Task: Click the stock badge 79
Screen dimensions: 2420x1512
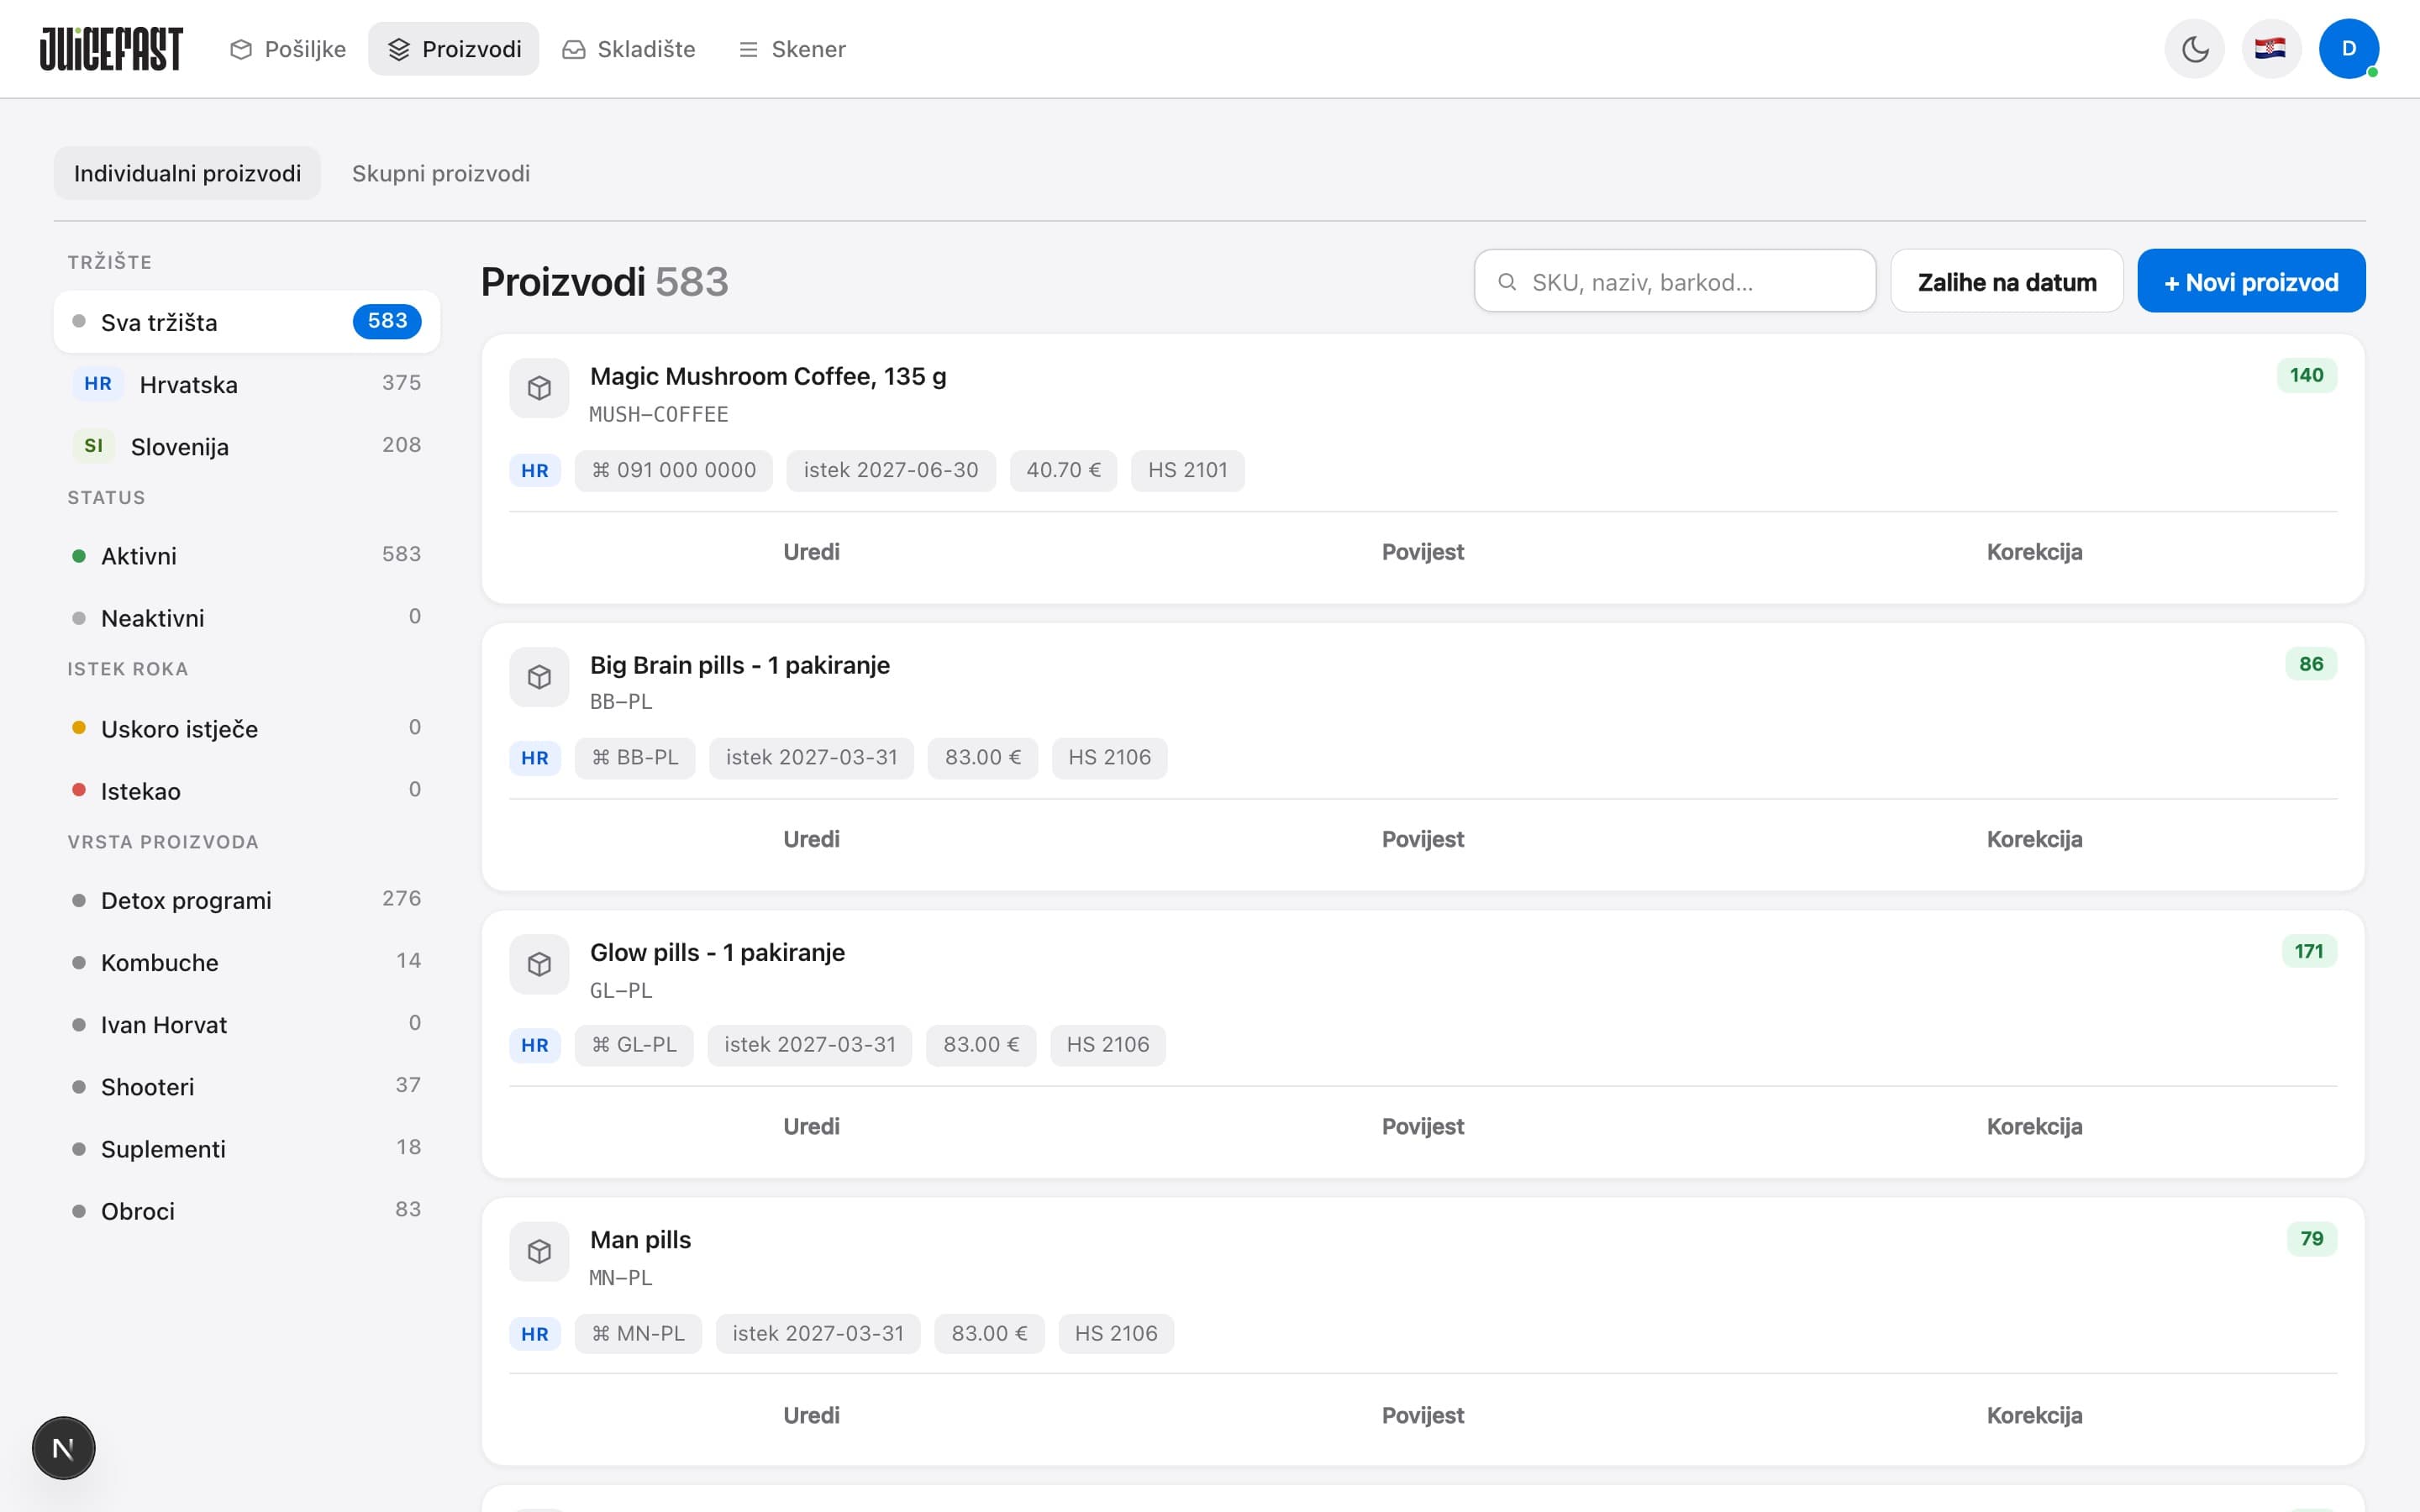Action: (x=2311, y=1238)
